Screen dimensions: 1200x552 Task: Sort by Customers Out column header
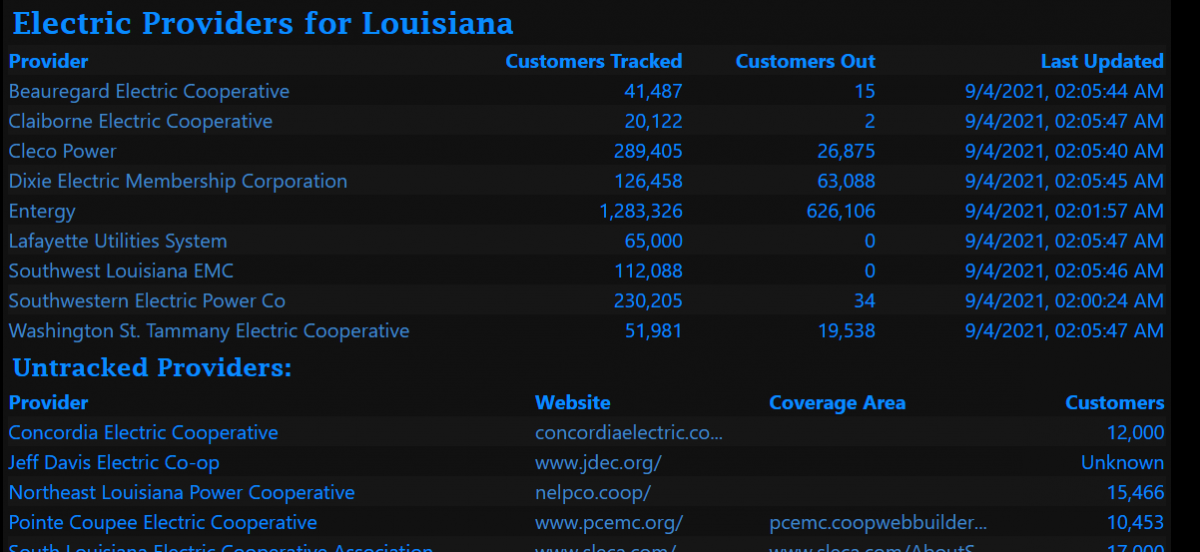(805, 61)
